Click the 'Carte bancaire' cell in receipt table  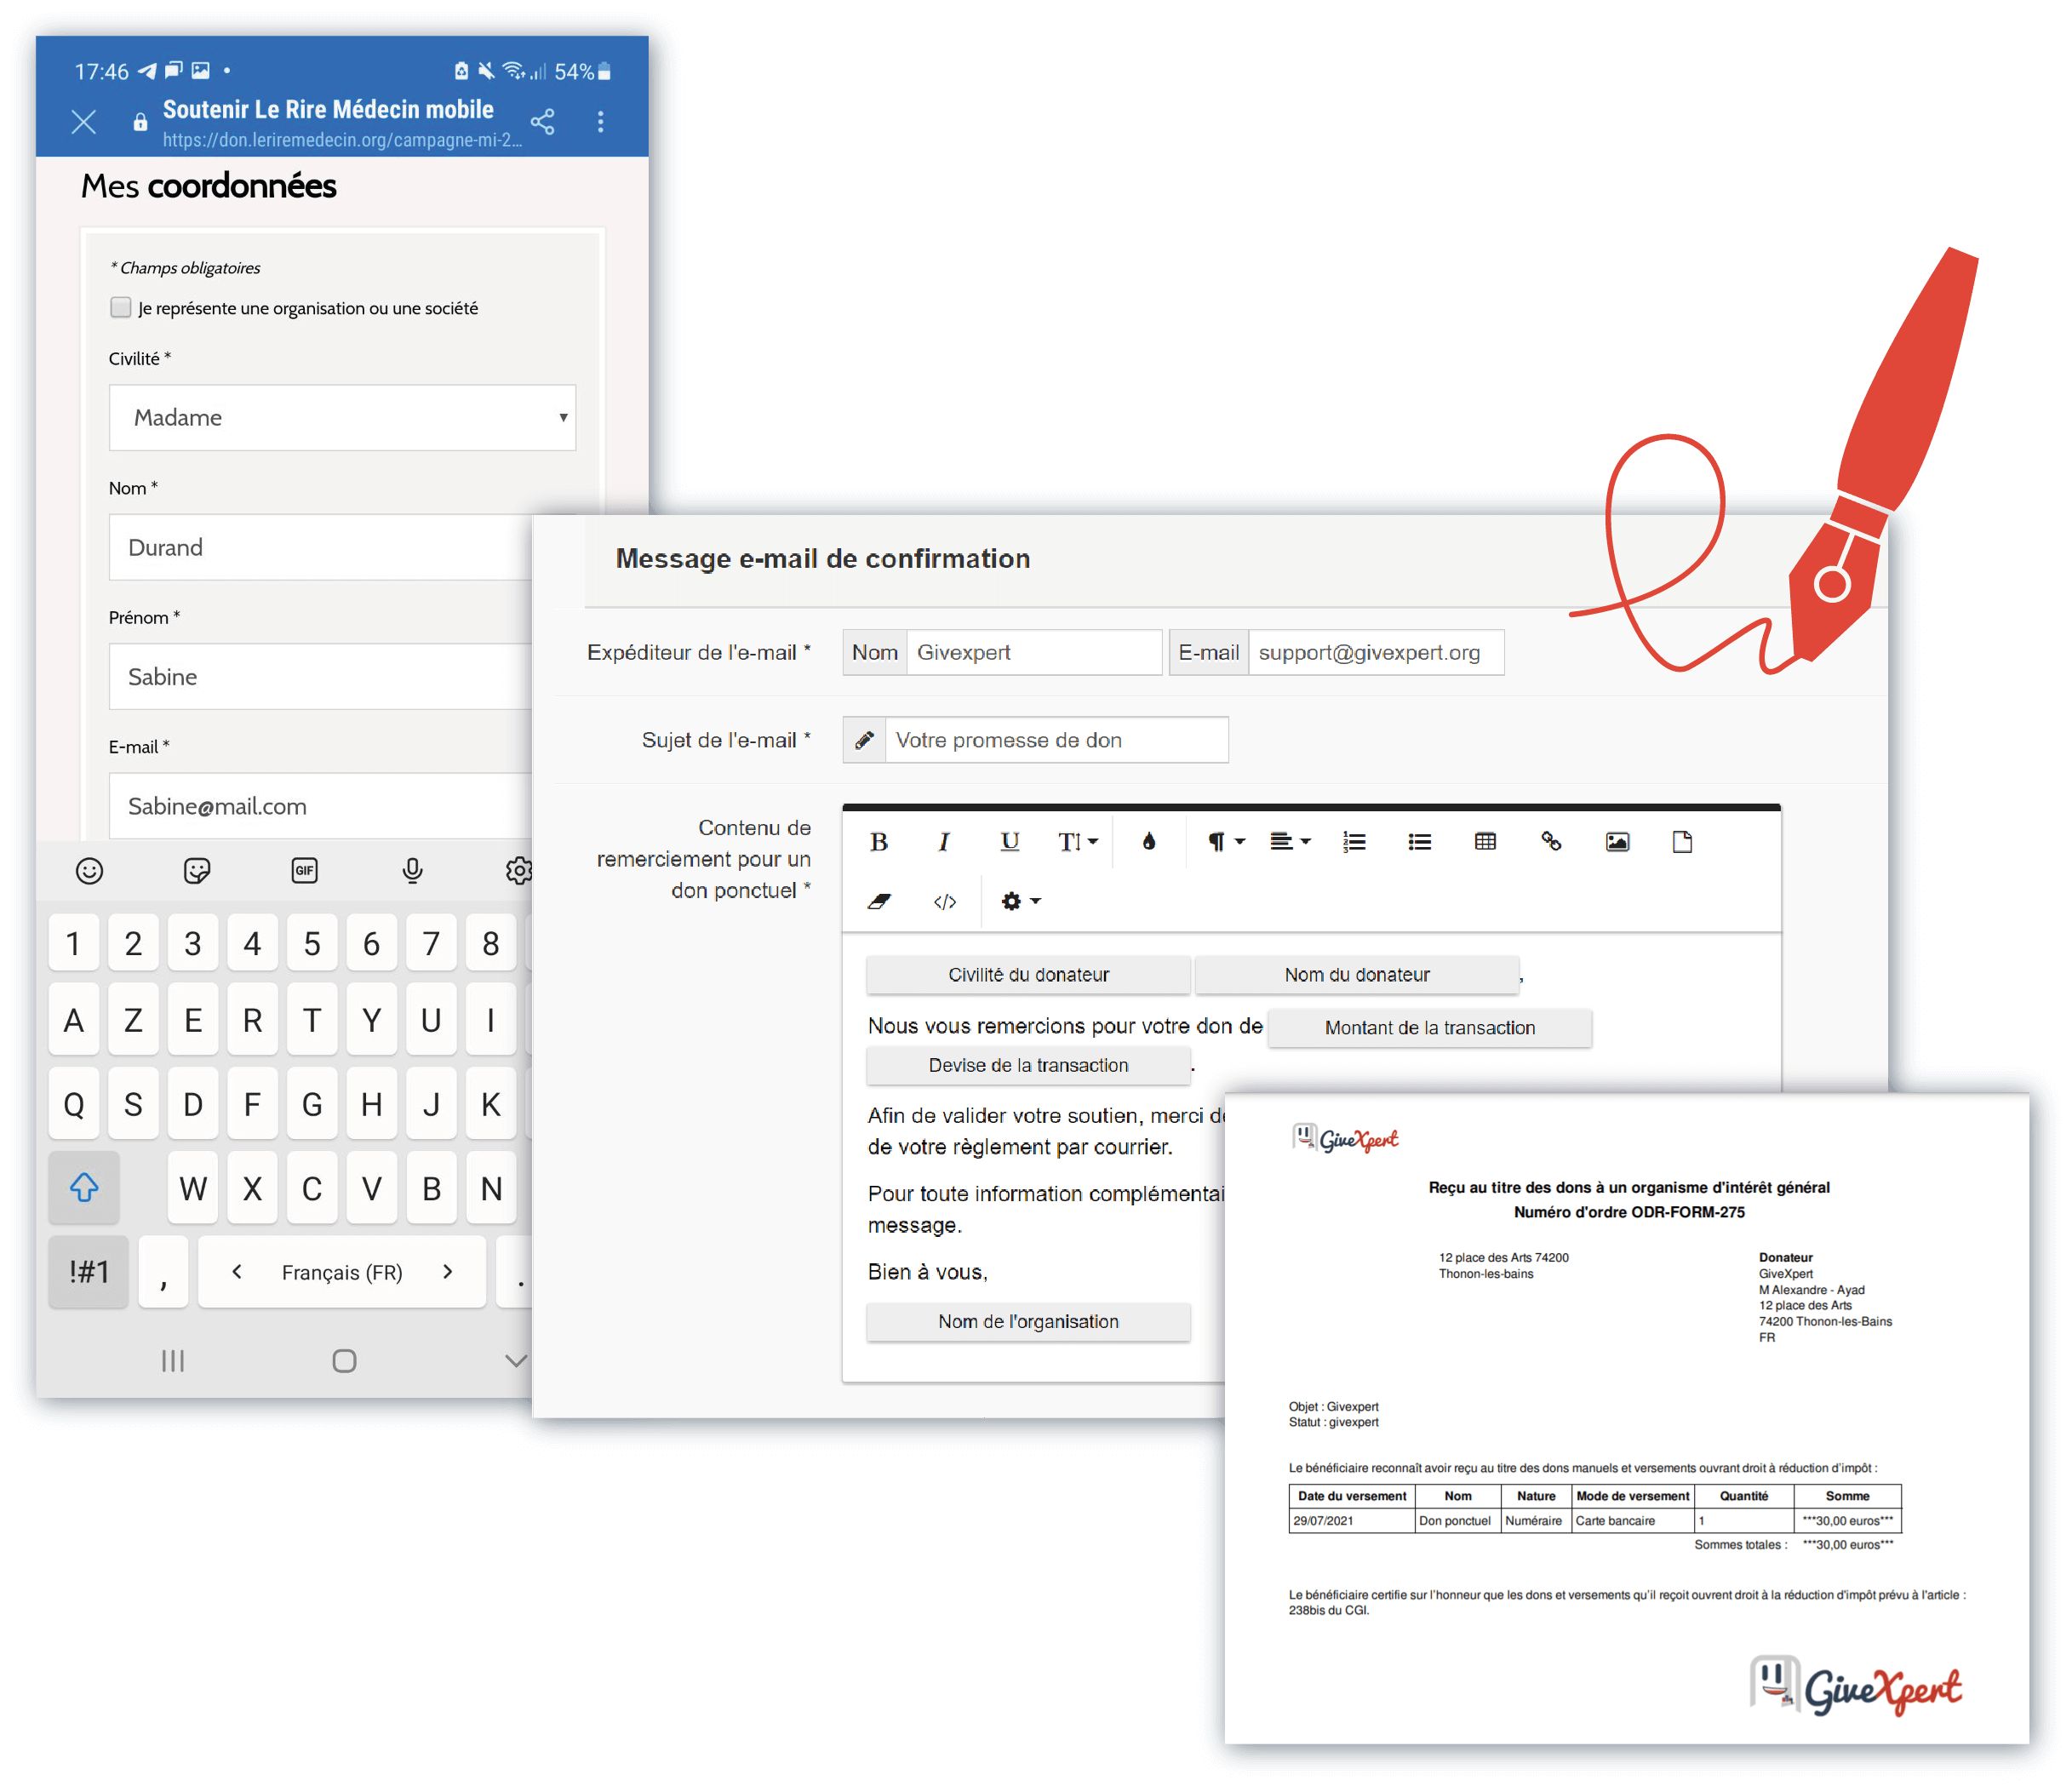click(1632, 1521)
